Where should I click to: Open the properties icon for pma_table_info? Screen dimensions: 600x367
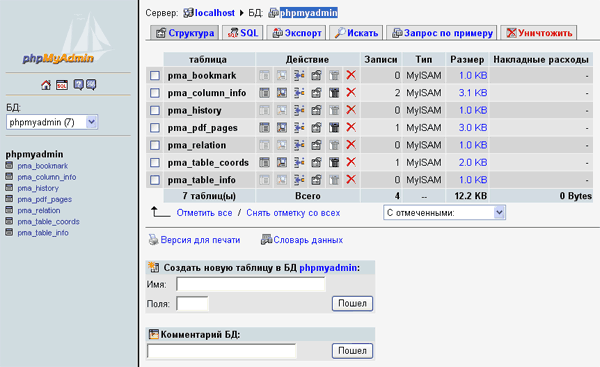coord(316,180)
